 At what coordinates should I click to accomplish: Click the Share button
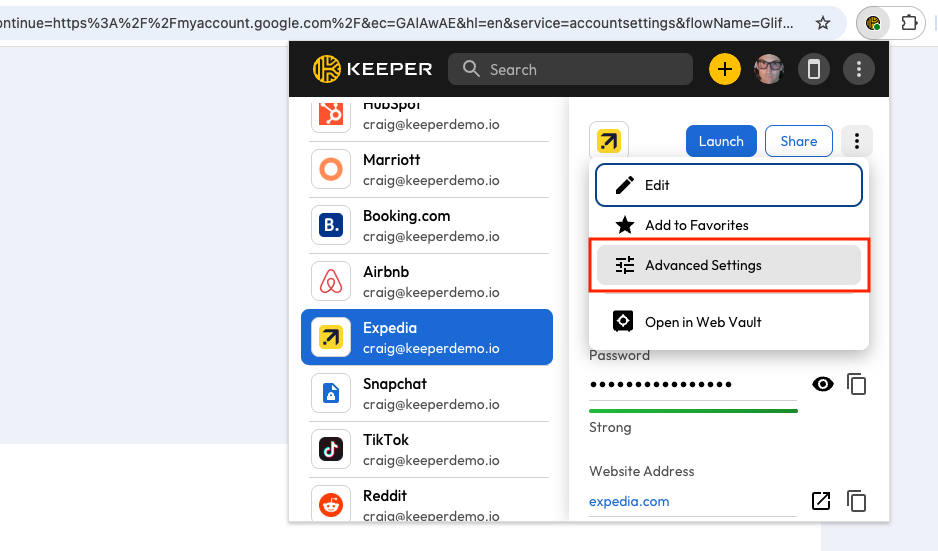[x=798, y=141]
